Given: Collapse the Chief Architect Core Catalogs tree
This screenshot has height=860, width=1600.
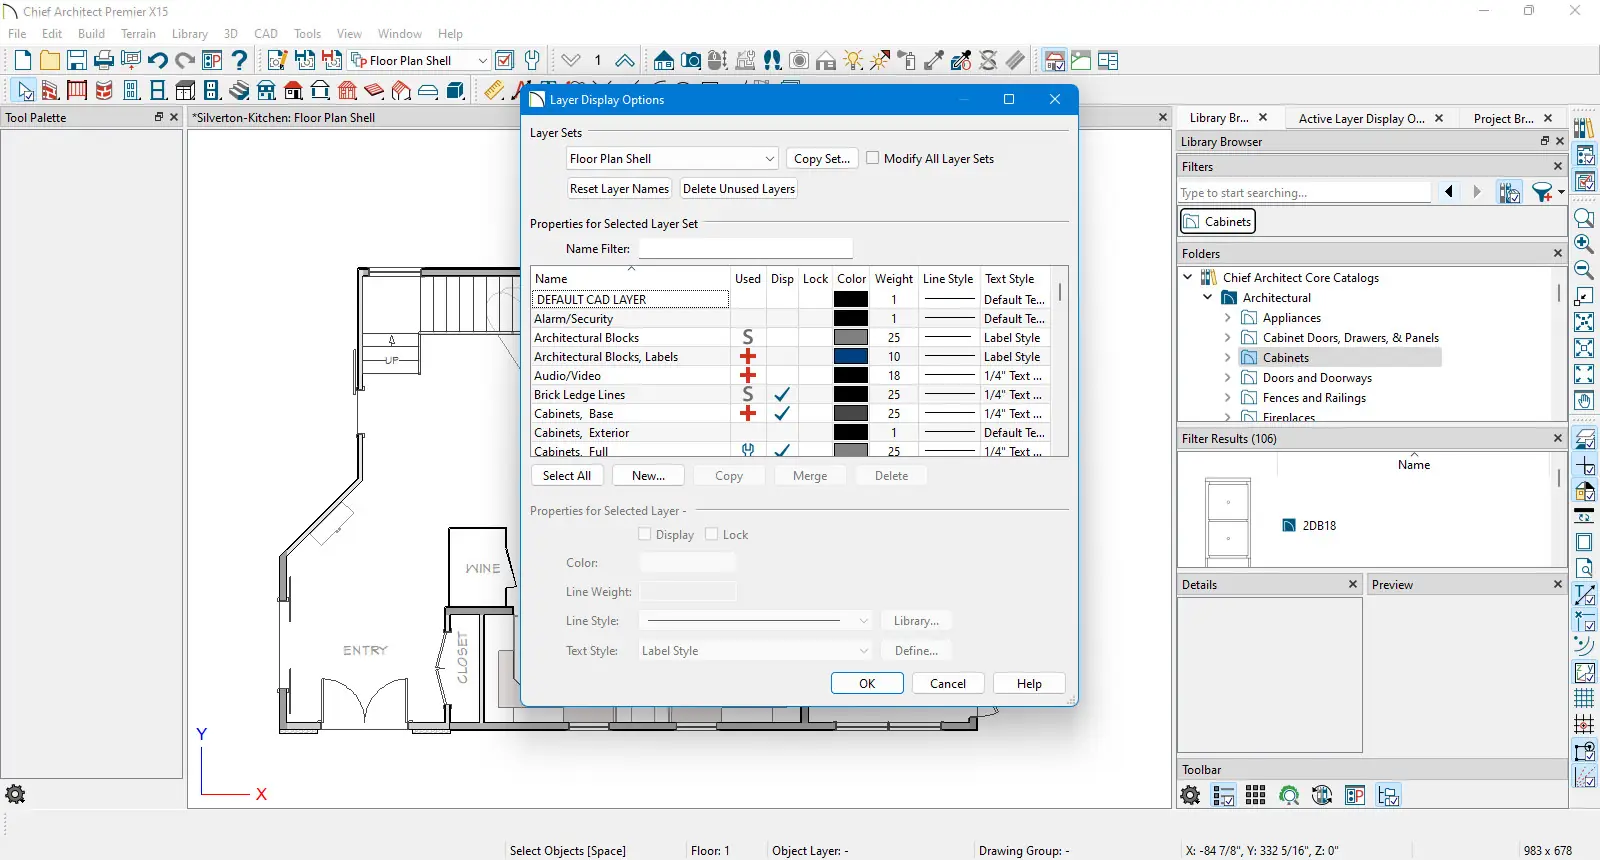Looking at the screenshot, I should 1188,278.
